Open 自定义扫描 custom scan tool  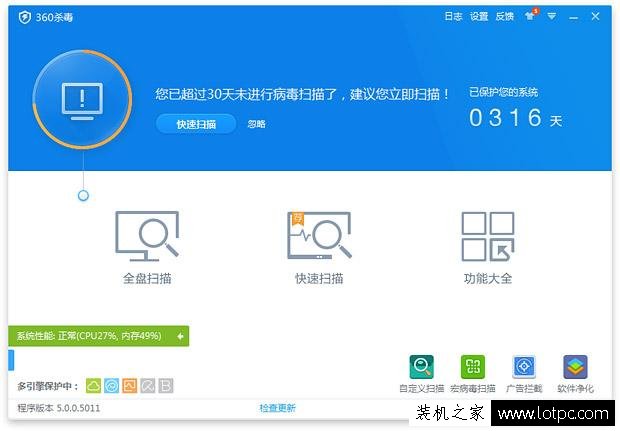click(422, 373)
